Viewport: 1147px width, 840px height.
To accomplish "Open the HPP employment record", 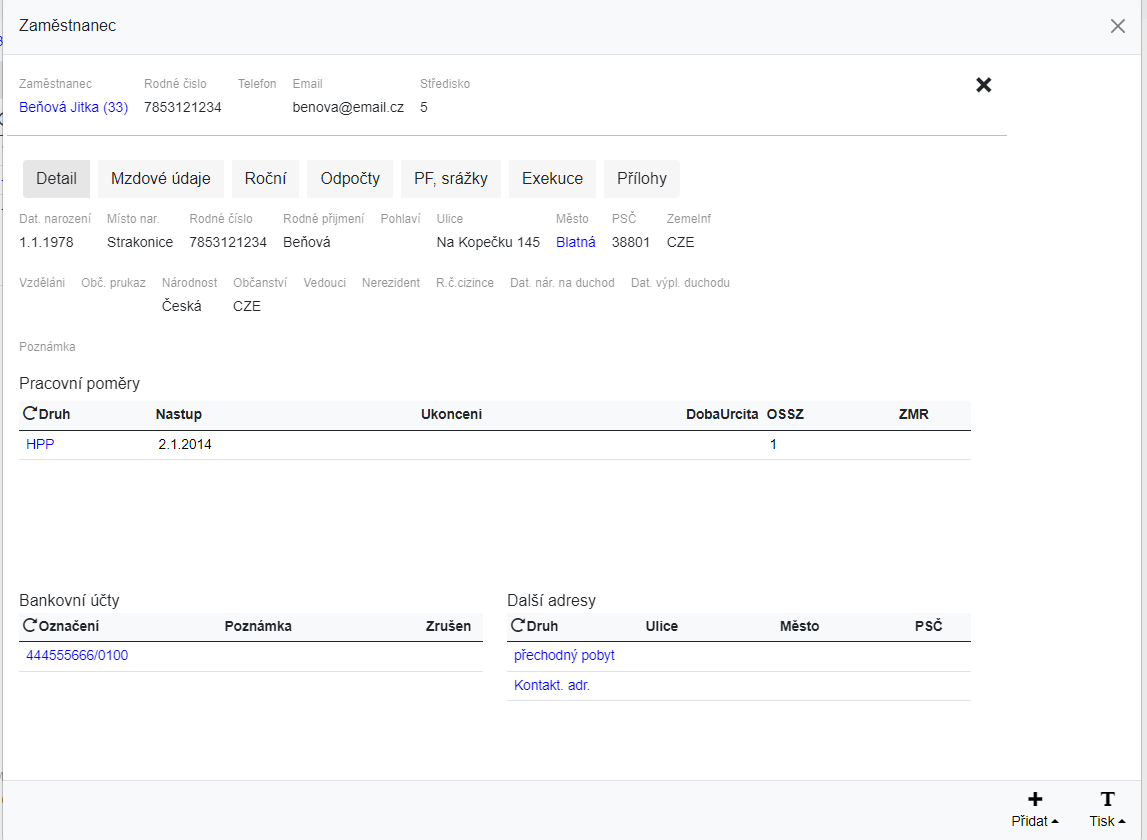I will pyautogui.click(x=40, y=444).
